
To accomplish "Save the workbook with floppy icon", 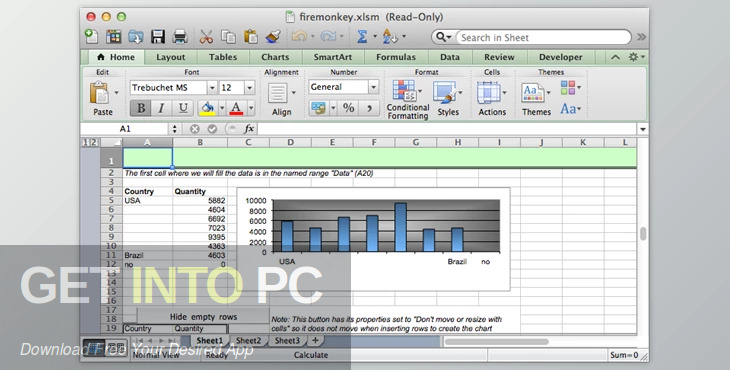I will click(x=158, y=37).
